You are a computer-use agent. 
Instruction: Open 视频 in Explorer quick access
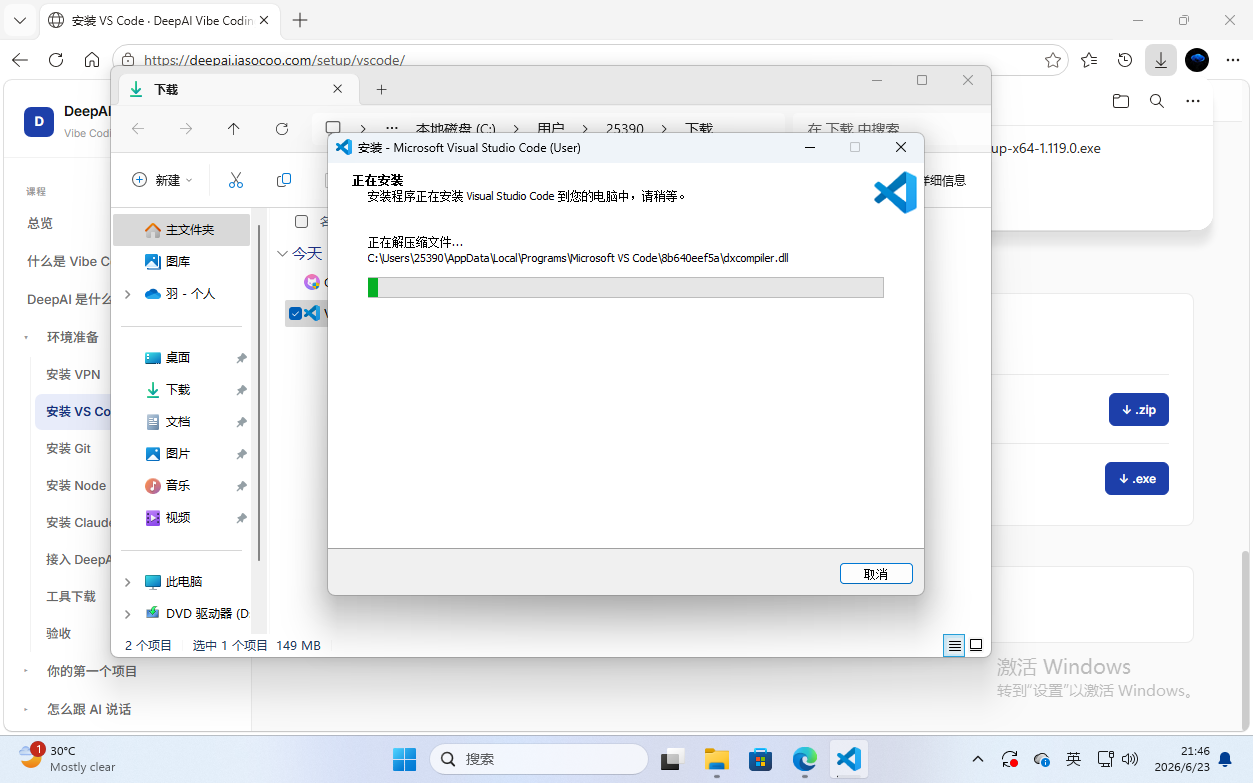[x=178, y=518]
